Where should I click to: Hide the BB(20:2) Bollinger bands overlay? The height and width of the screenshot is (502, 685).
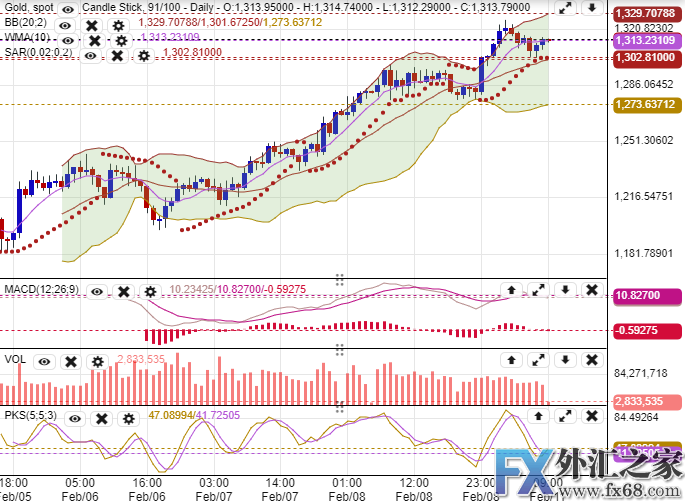(65, 24)
